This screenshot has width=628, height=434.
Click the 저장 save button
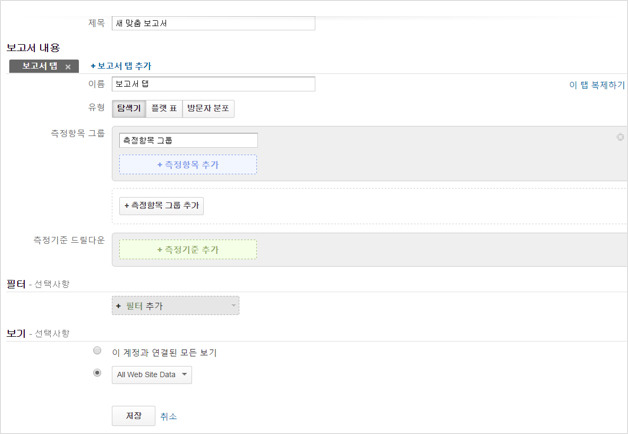(132, 416)
